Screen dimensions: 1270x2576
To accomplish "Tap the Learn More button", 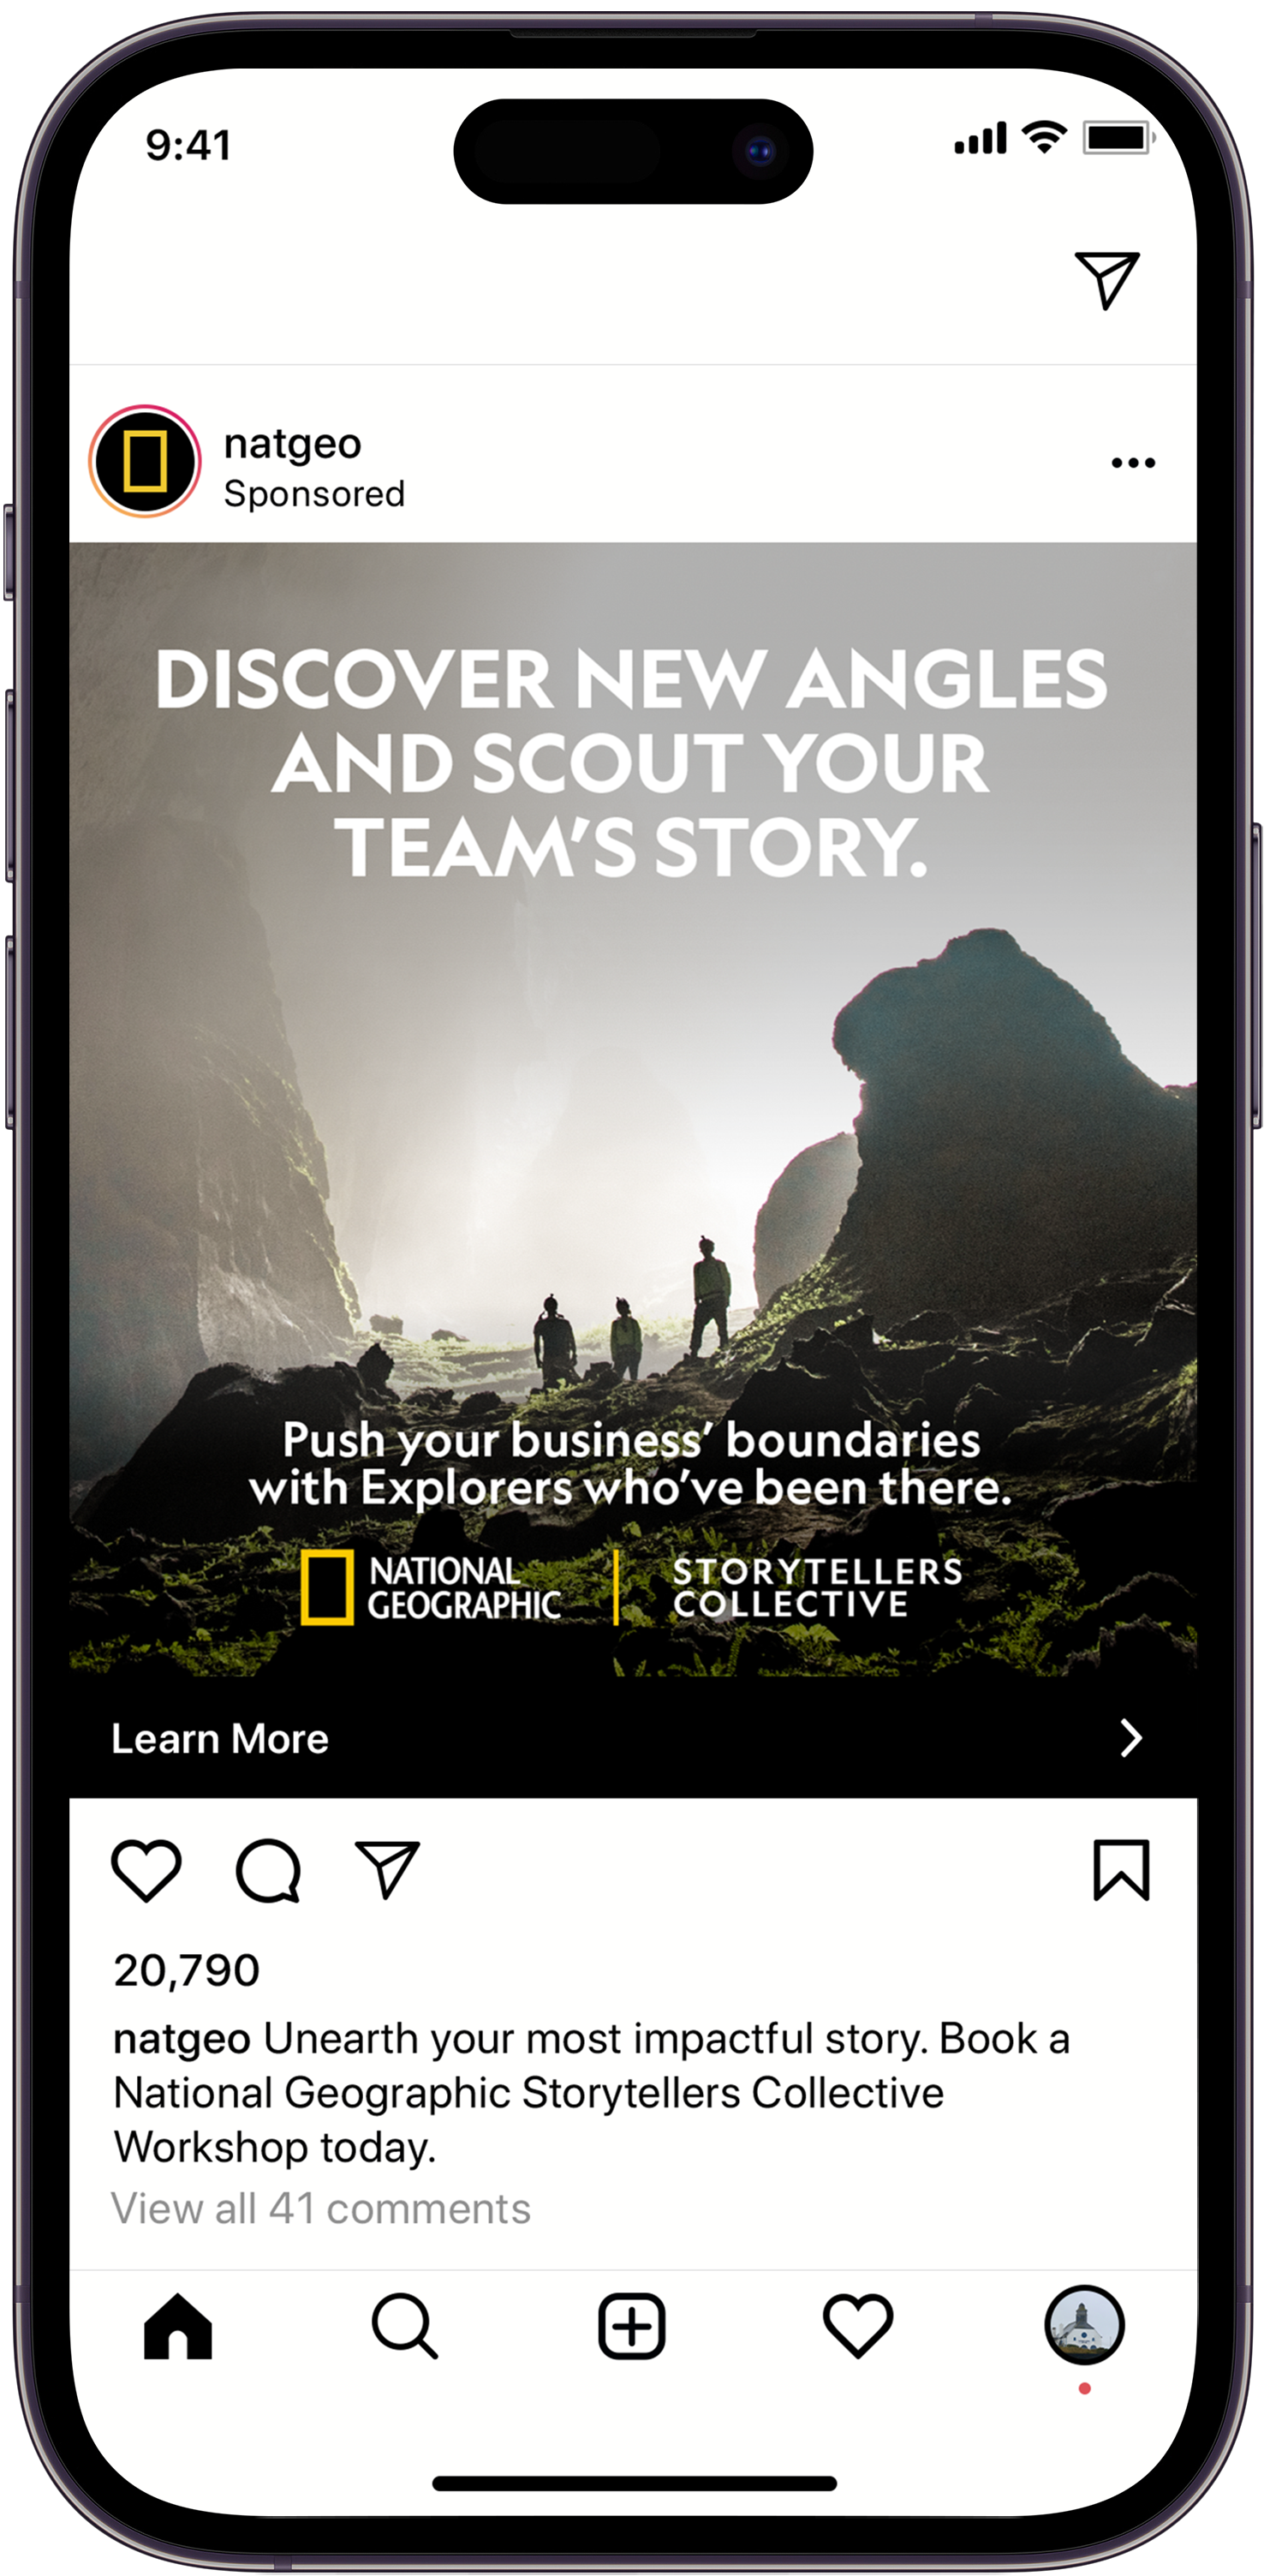I will click(x=632, y=1738).
